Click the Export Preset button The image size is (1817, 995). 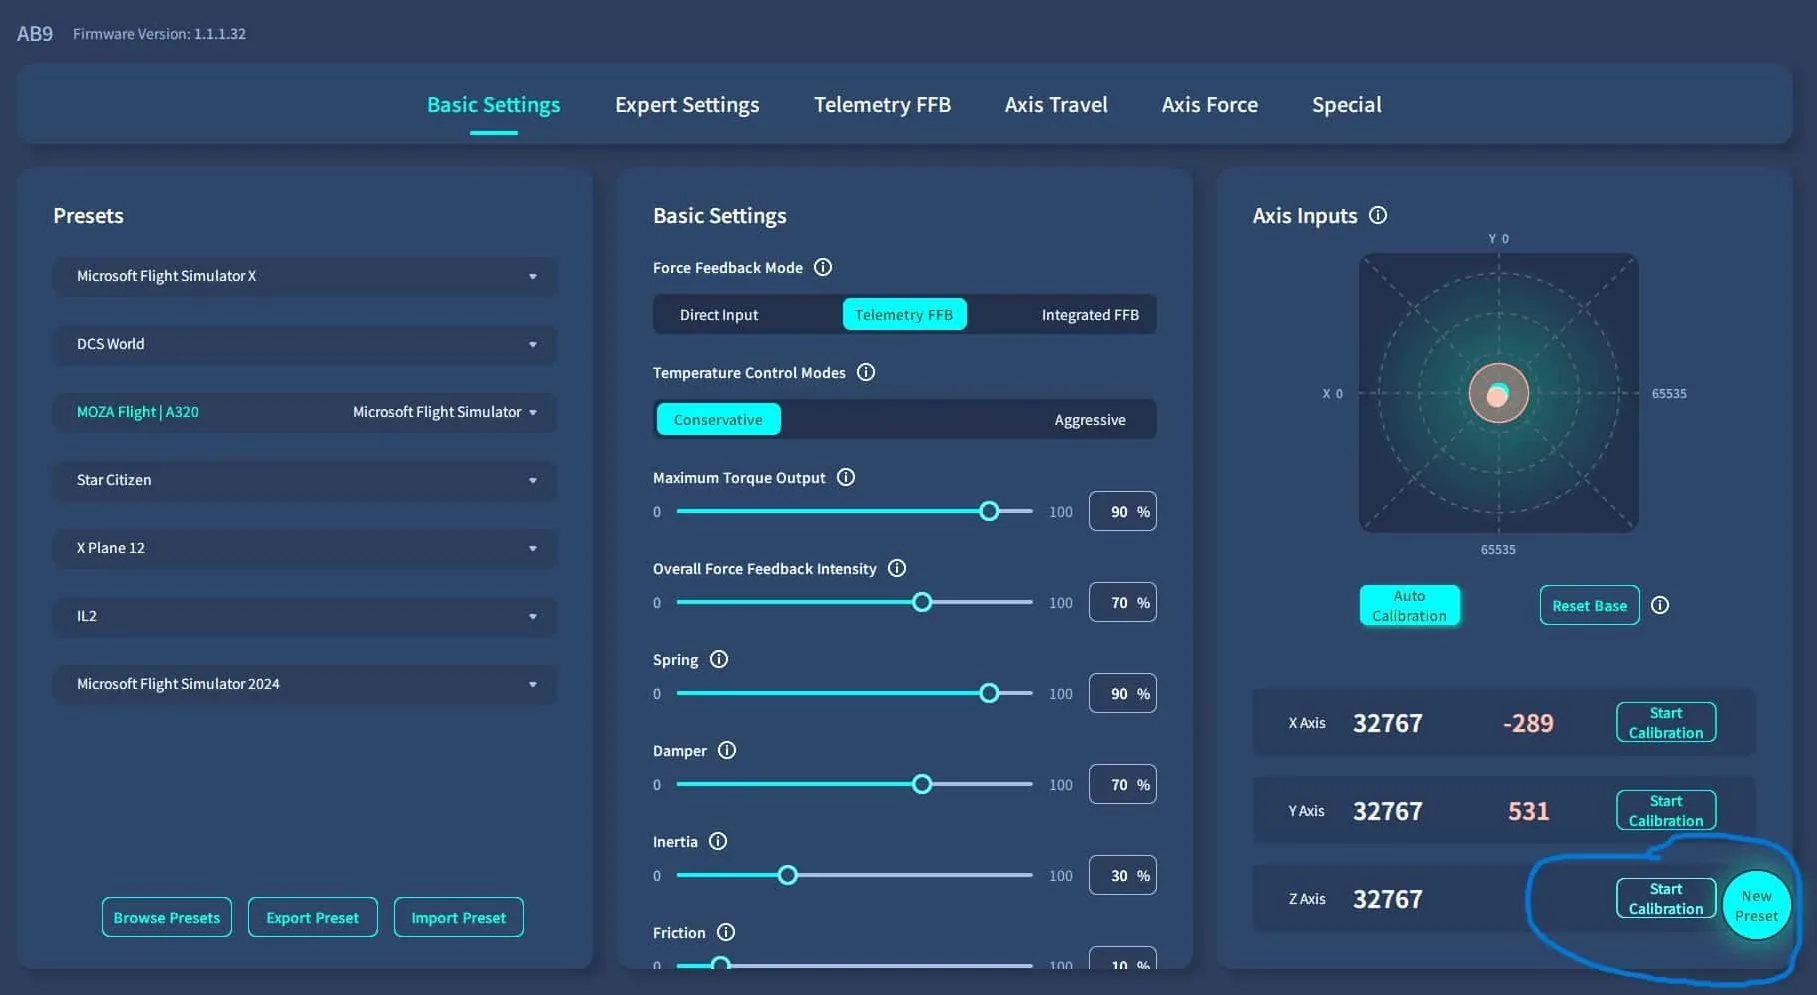pyautogui.click(x=312, y=917)
